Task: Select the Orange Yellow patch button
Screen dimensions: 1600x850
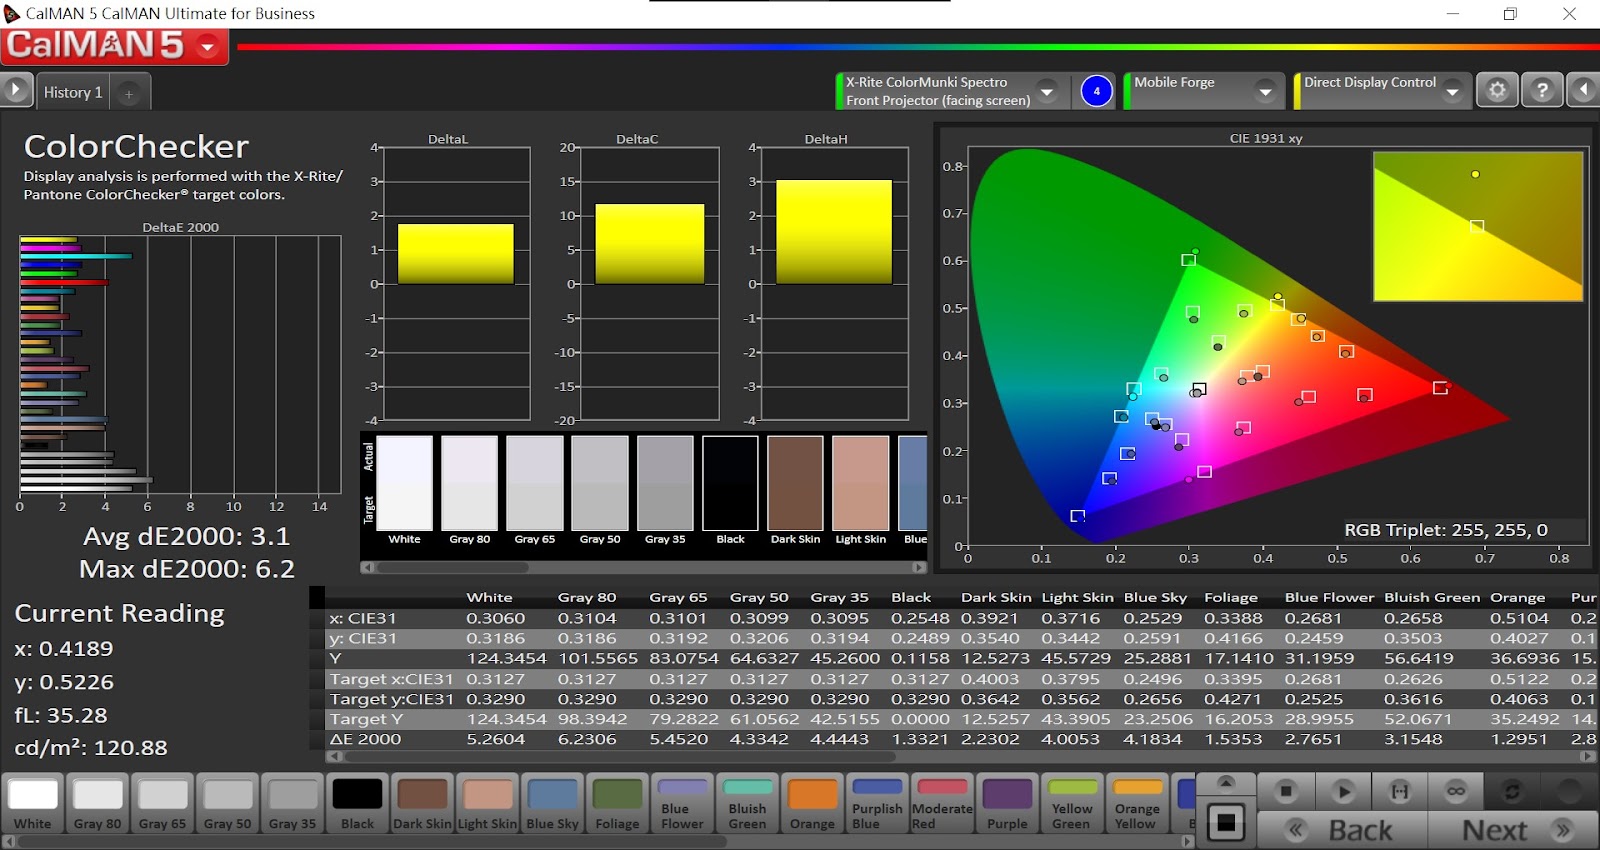Action: tap(1137, 803)
